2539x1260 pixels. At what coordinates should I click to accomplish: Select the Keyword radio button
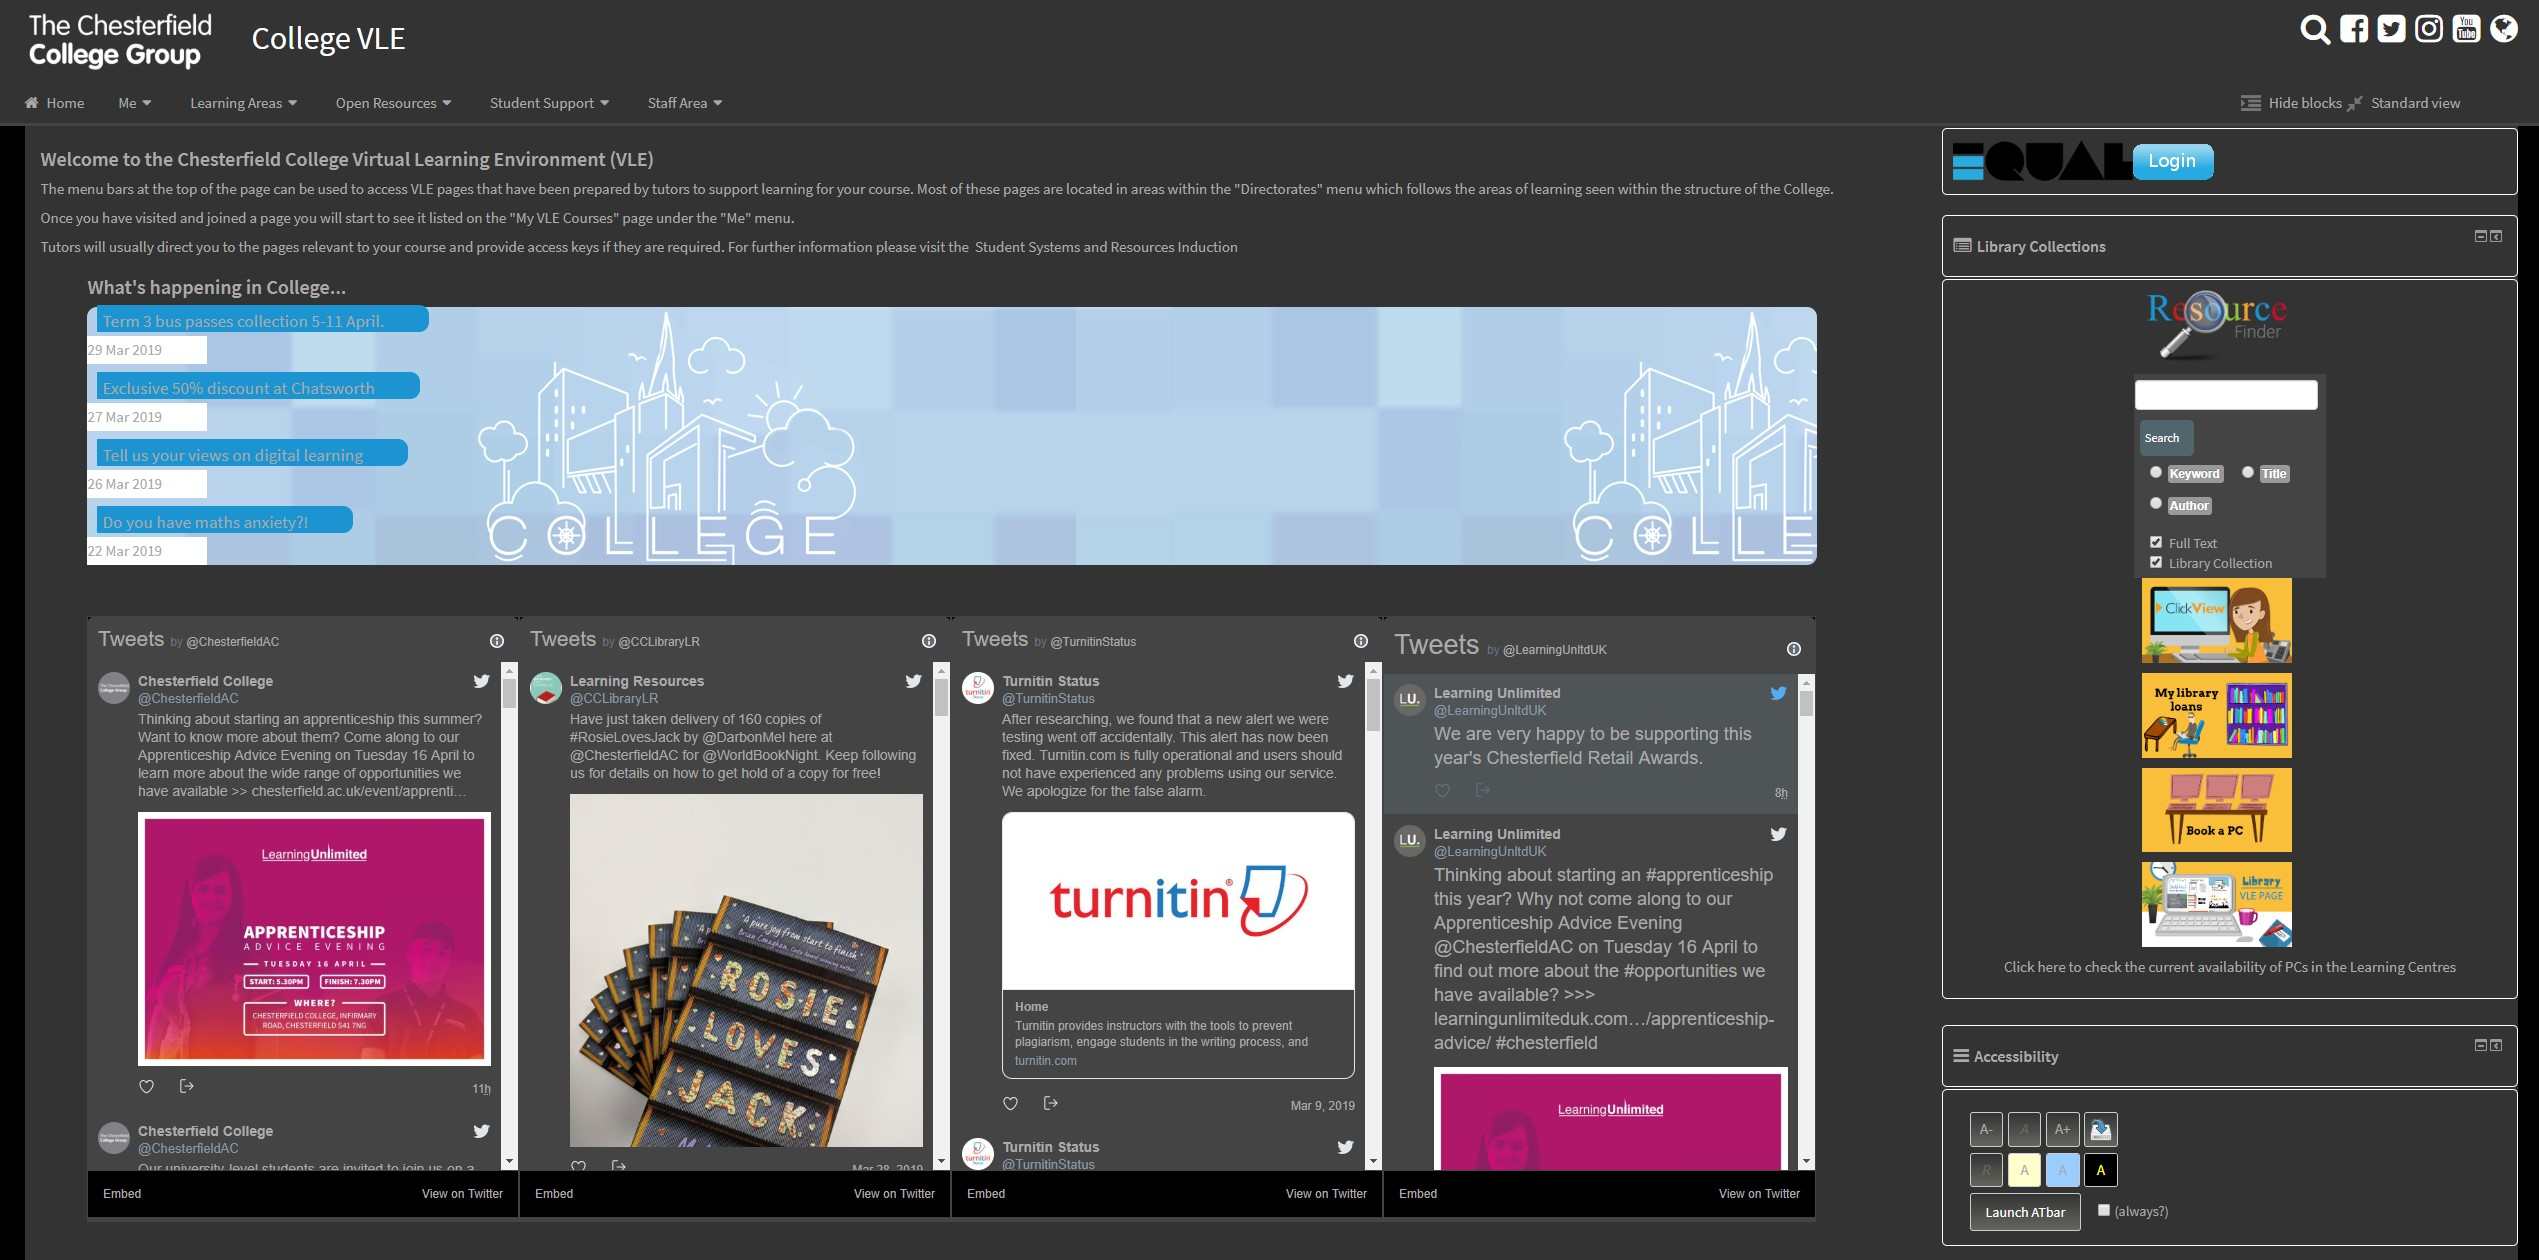(2156, 472)
